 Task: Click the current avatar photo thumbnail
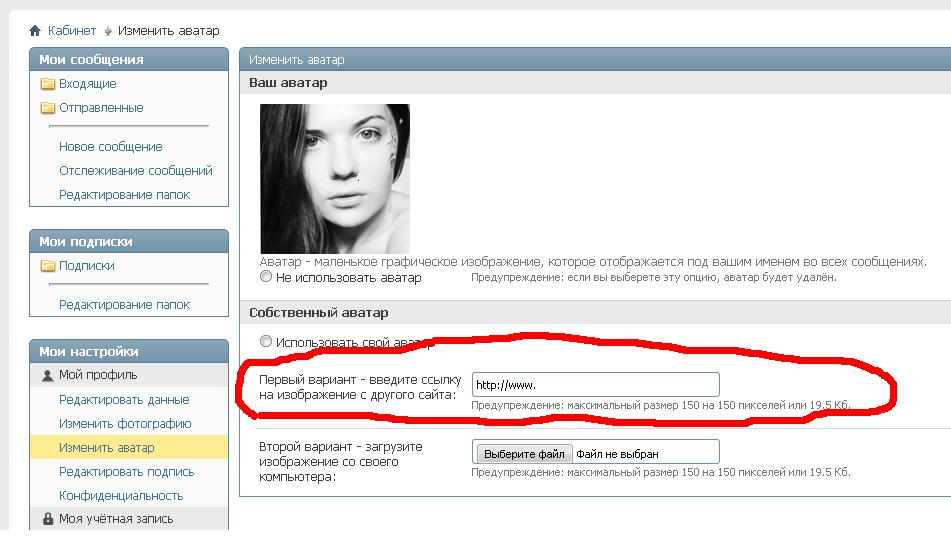coord(334,179)
